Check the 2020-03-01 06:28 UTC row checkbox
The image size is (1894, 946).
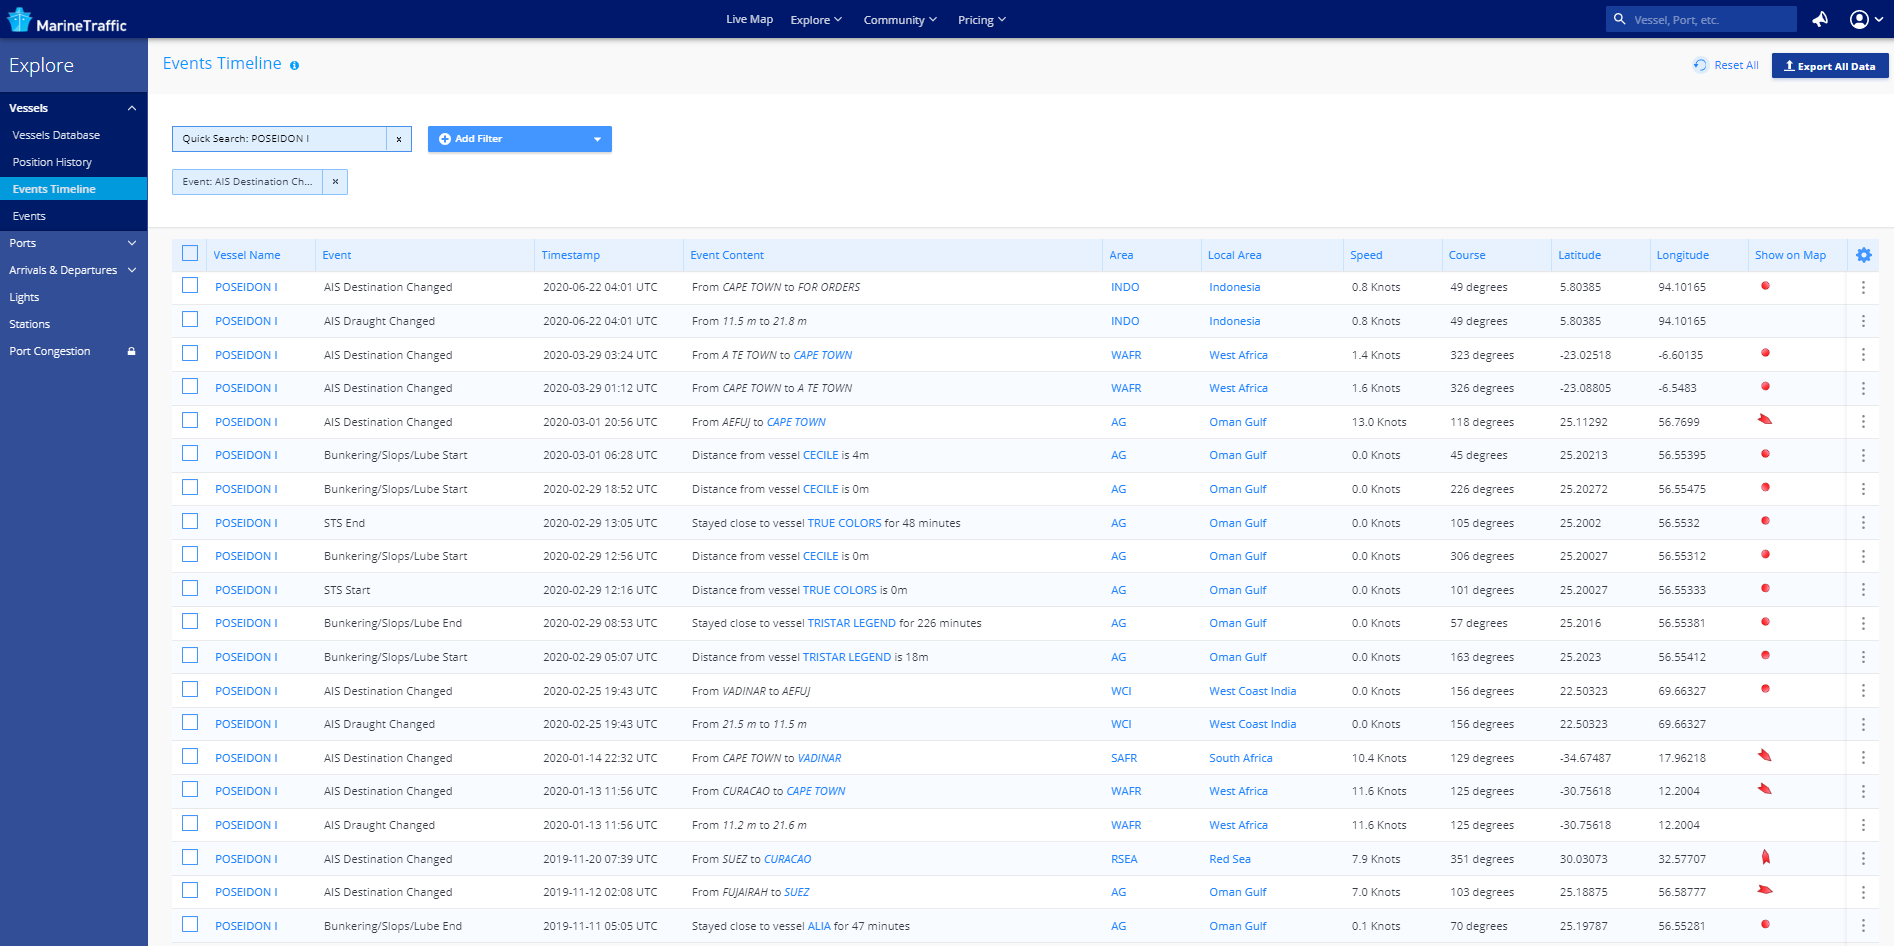pyautogui.click(x=190, y=454)
